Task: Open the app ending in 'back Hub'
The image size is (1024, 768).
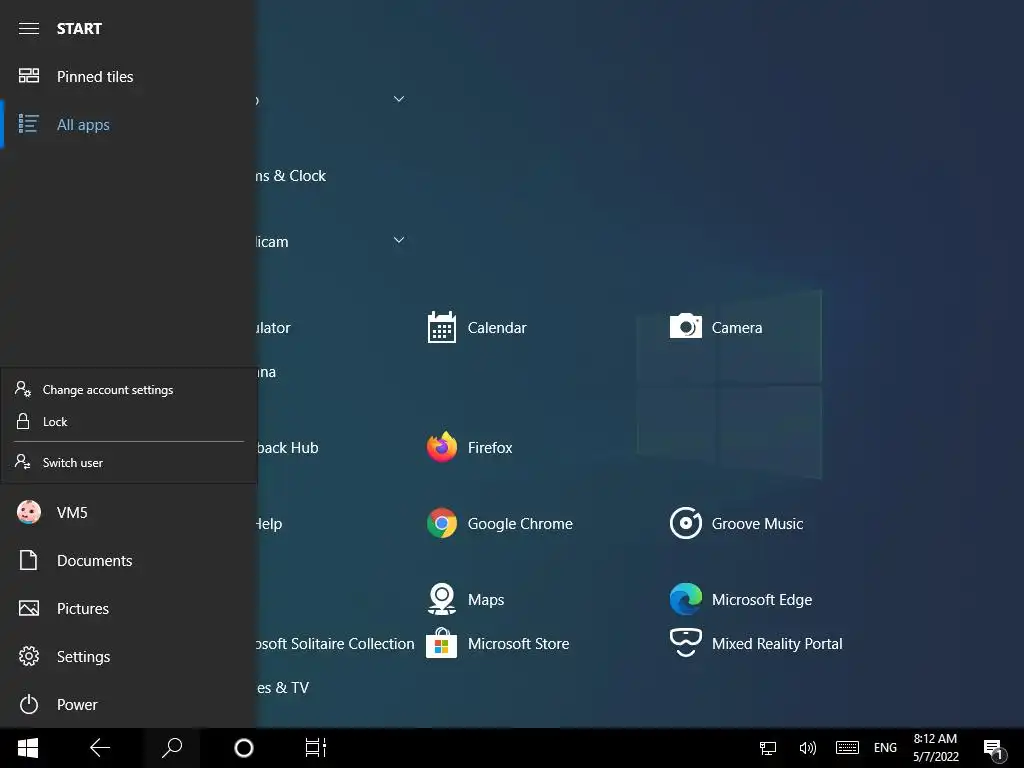Action: click(287, 448)
